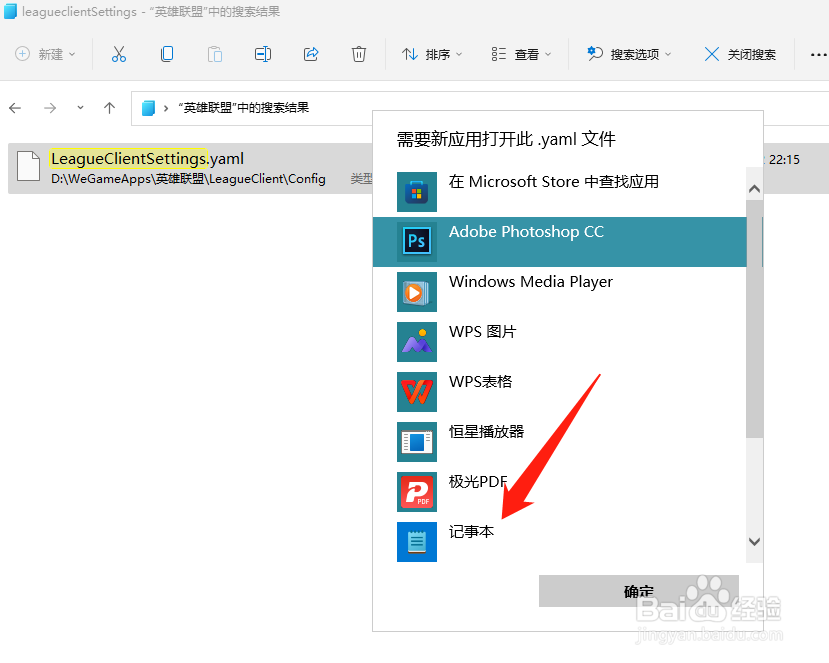Open the 排序 sort dropdown
This screenshot has width=829, height=663.
pyautogui.click(x=432, y=54)
